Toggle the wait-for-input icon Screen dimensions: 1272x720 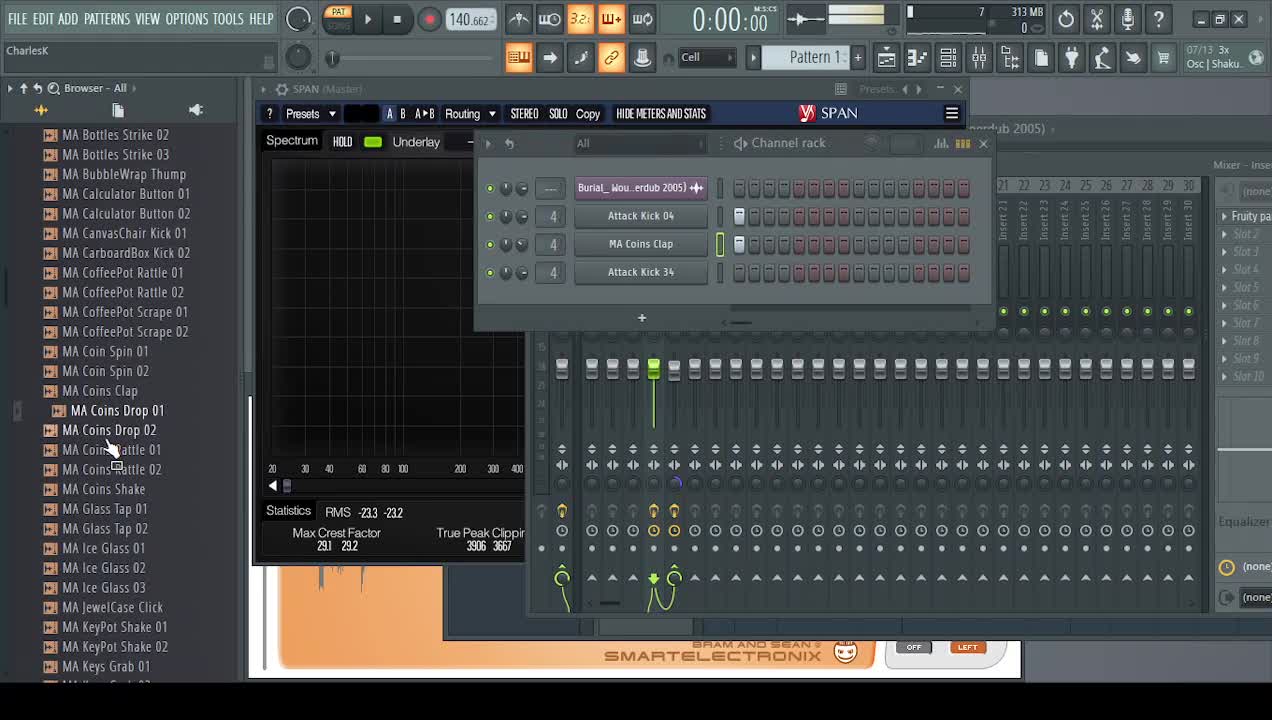point(549,19)
